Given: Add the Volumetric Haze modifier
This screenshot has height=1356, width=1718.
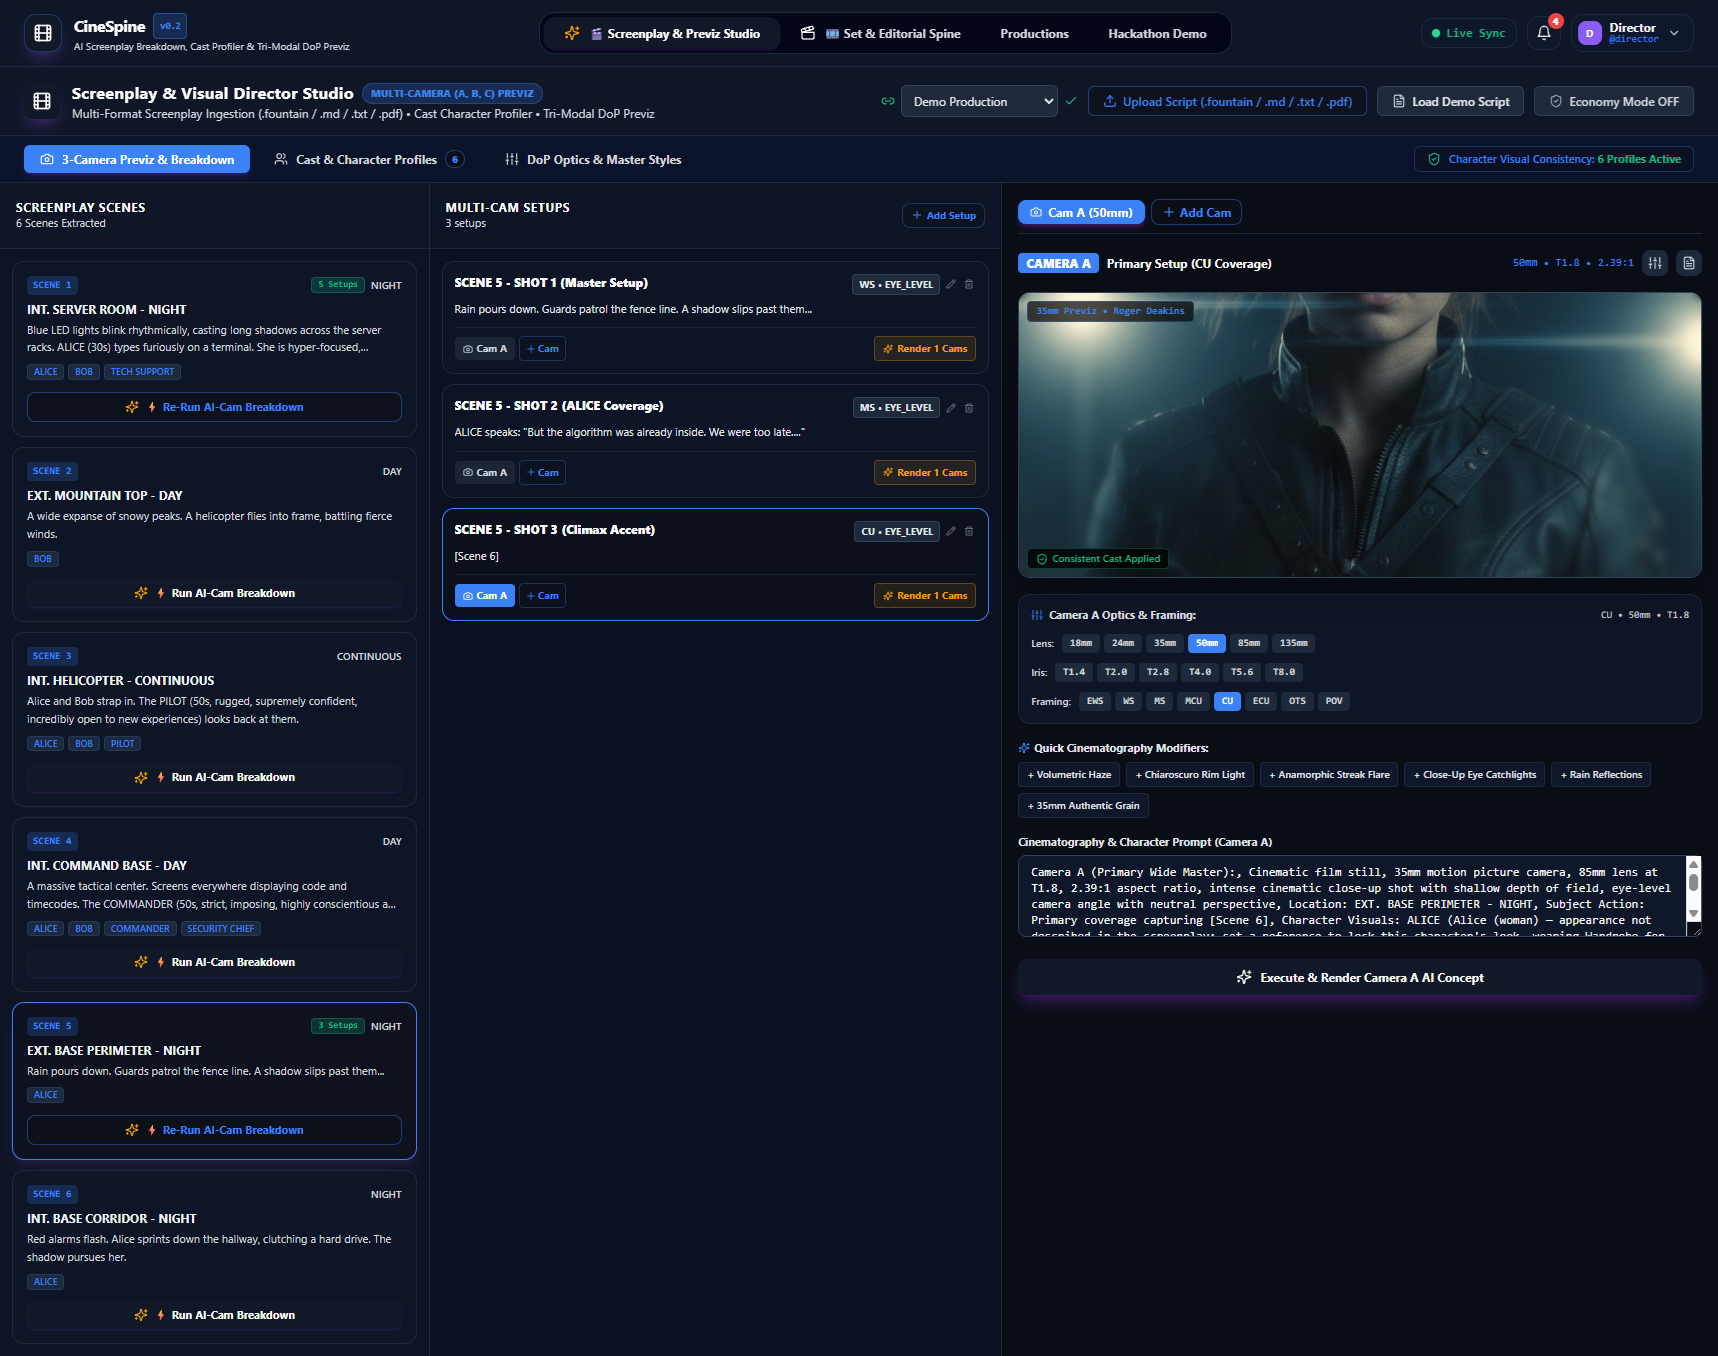Looking at the screenshot, I should [x=1069, y=775].
